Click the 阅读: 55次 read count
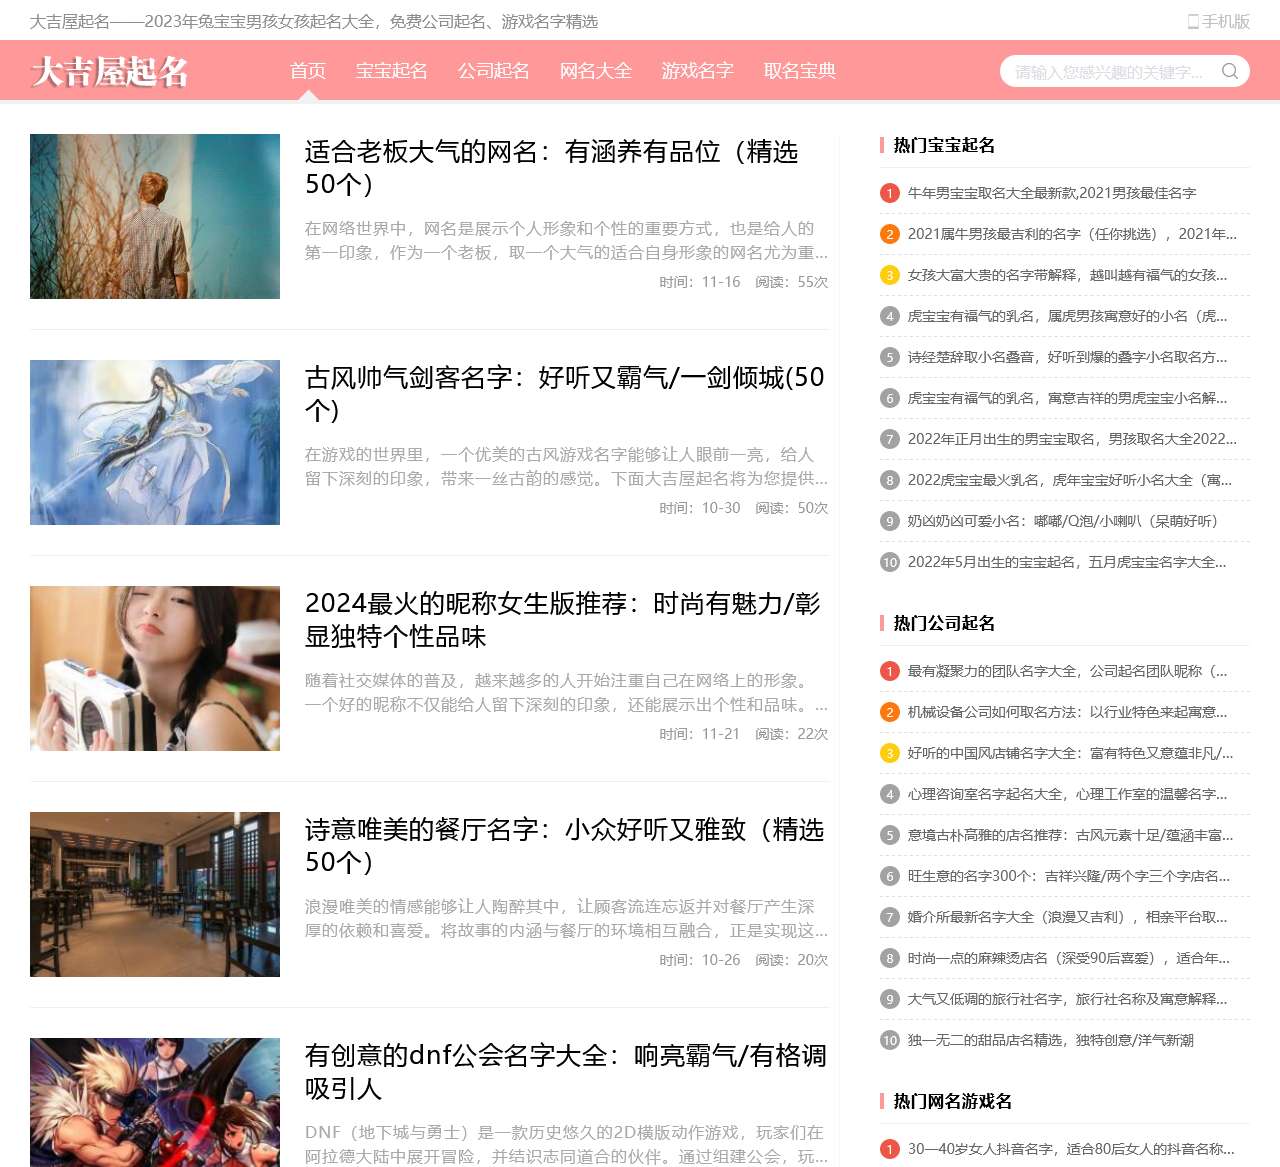This screenshot has height=1167, width=1280. (792, 282)
